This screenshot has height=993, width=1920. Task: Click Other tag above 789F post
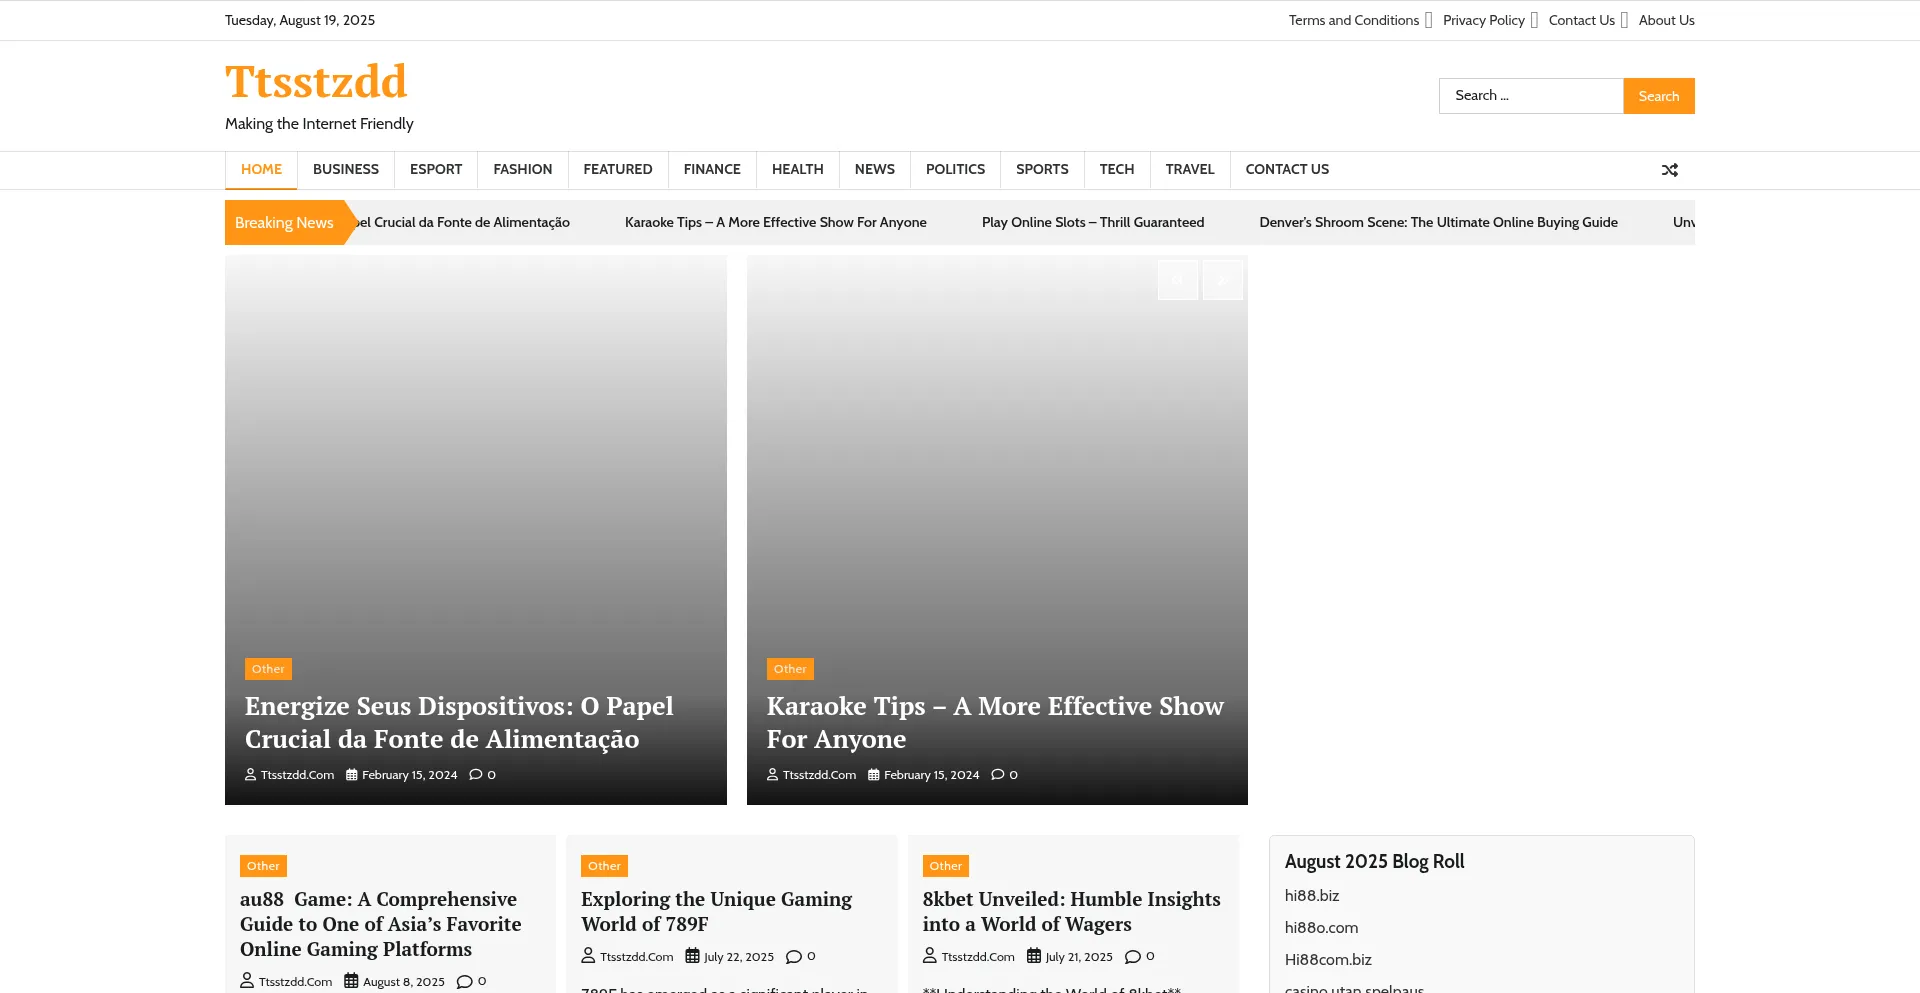pyautogui.click(x=604, y=866)
